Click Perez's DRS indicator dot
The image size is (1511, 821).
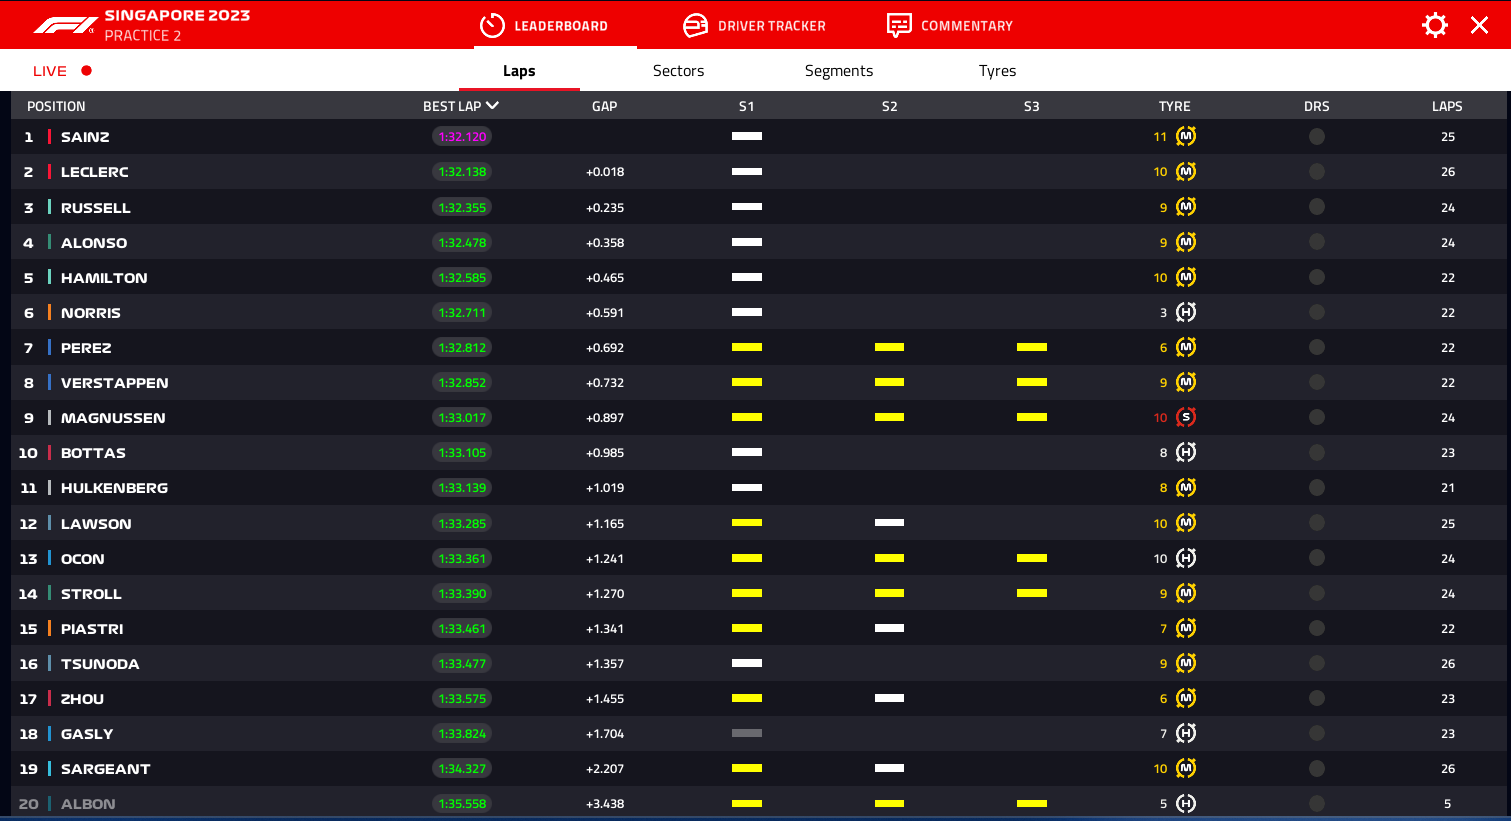tap(1317, 347)
